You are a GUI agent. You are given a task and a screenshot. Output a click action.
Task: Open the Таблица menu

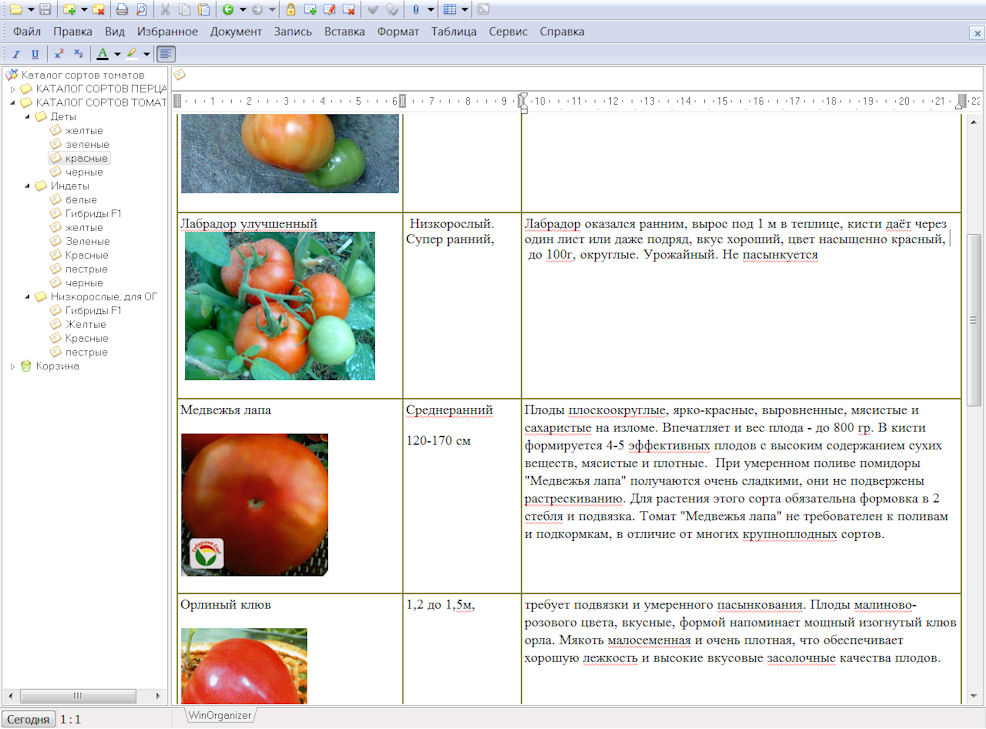coord(453,31)
